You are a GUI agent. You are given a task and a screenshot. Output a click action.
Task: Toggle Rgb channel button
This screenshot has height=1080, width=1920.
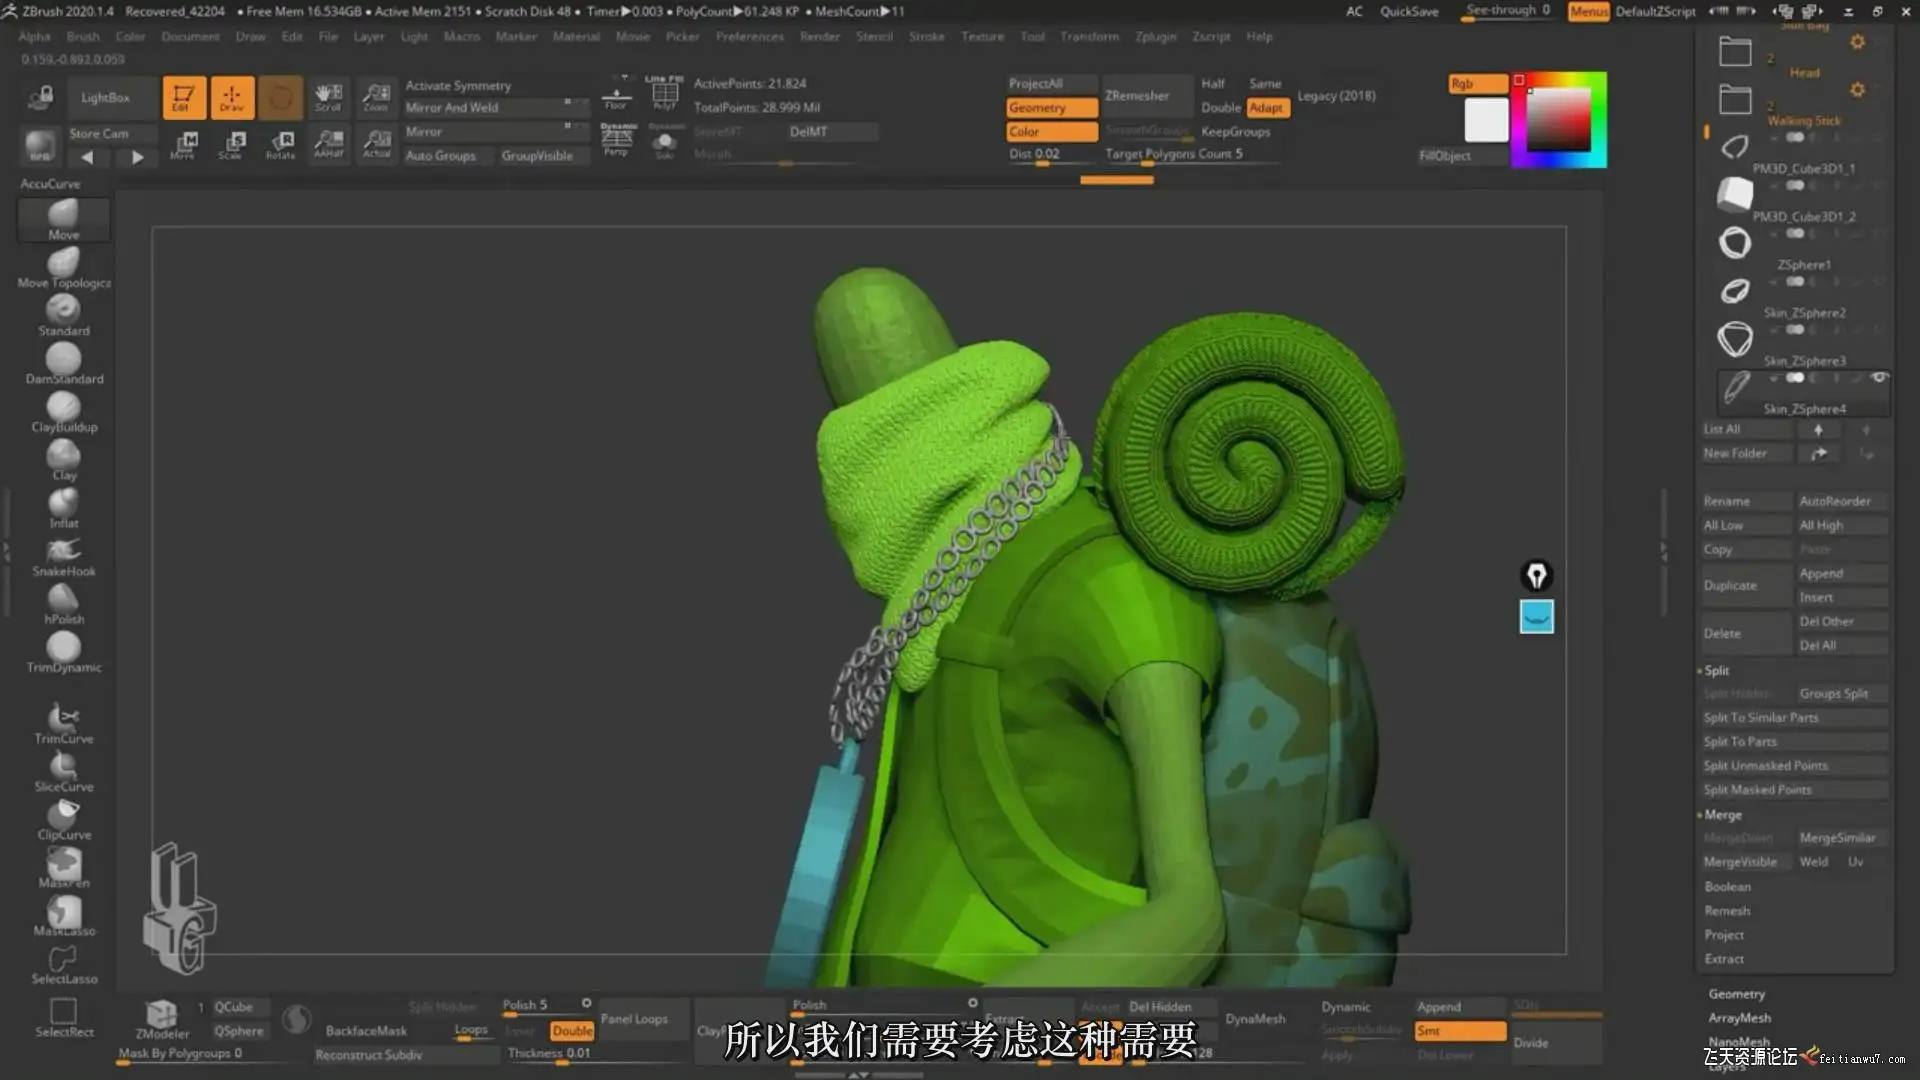click(1477, 84)
